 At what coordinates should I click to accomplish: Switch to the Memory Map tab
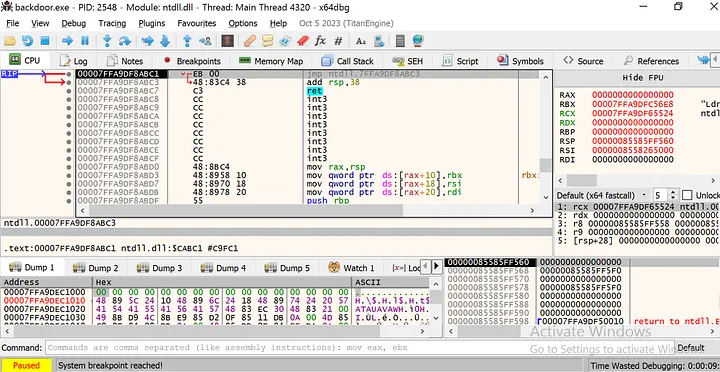(271, 61)
